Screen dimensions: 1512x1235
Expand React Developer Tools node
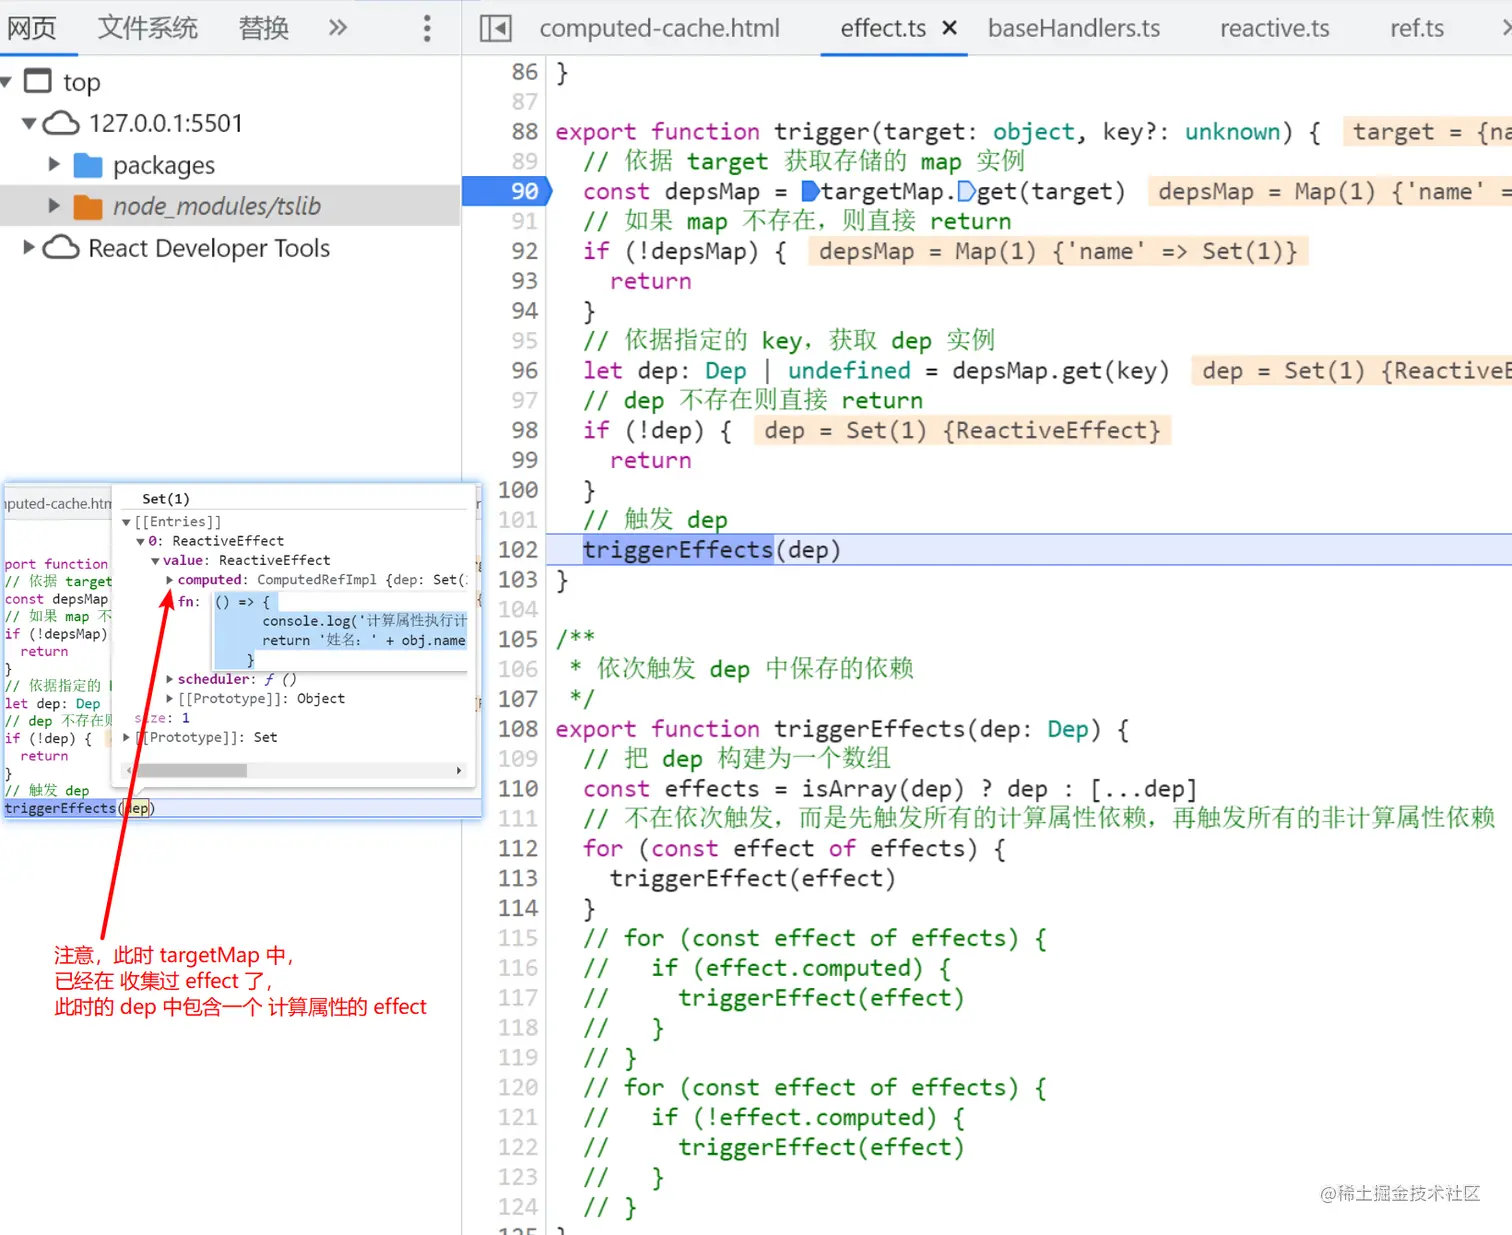tap(29, 247)
